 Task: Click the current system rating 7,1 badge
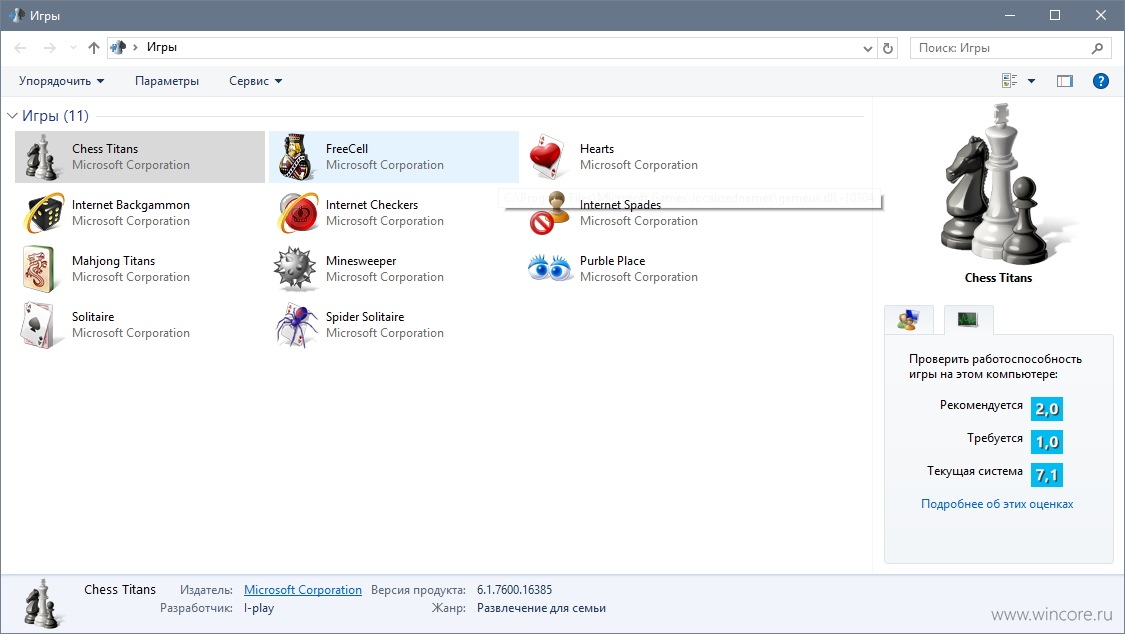click(x=1047, y=475)
